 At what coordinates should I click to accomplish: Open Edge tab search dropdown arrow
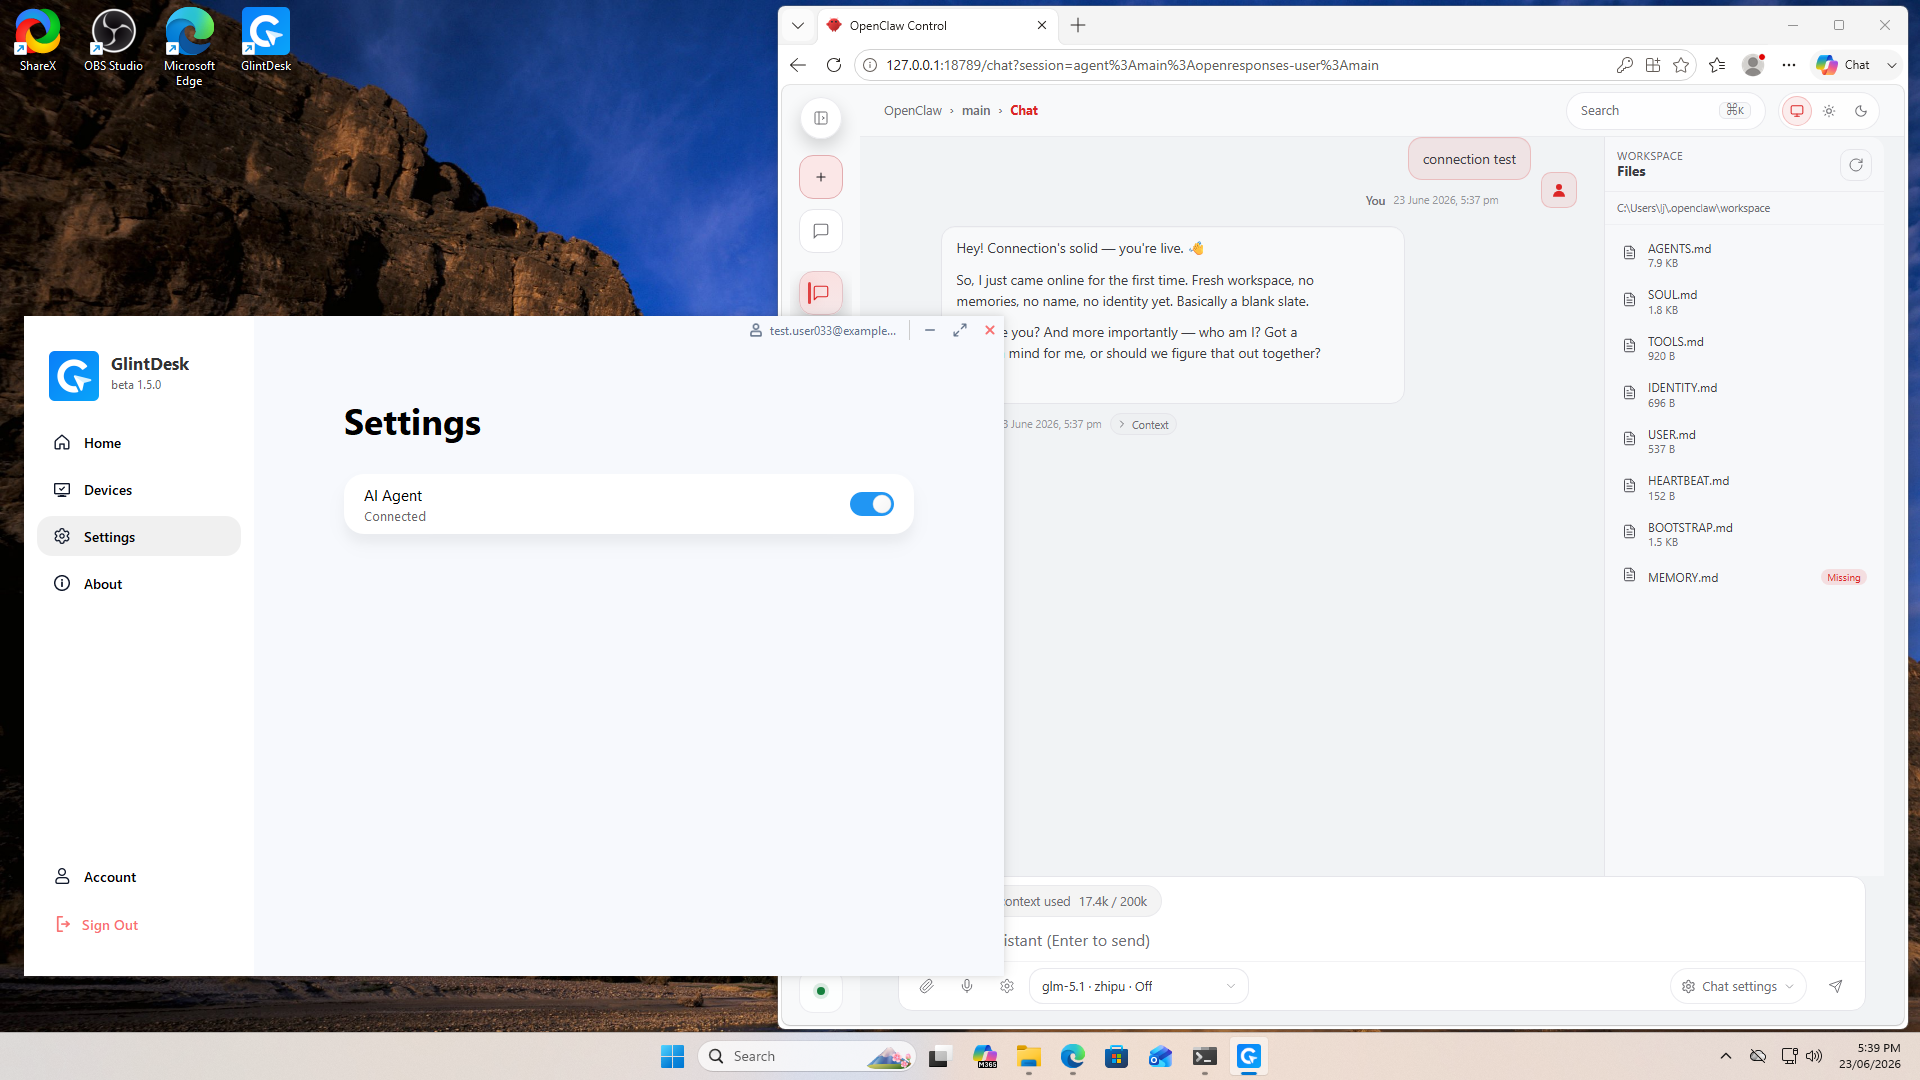point(797,26)
